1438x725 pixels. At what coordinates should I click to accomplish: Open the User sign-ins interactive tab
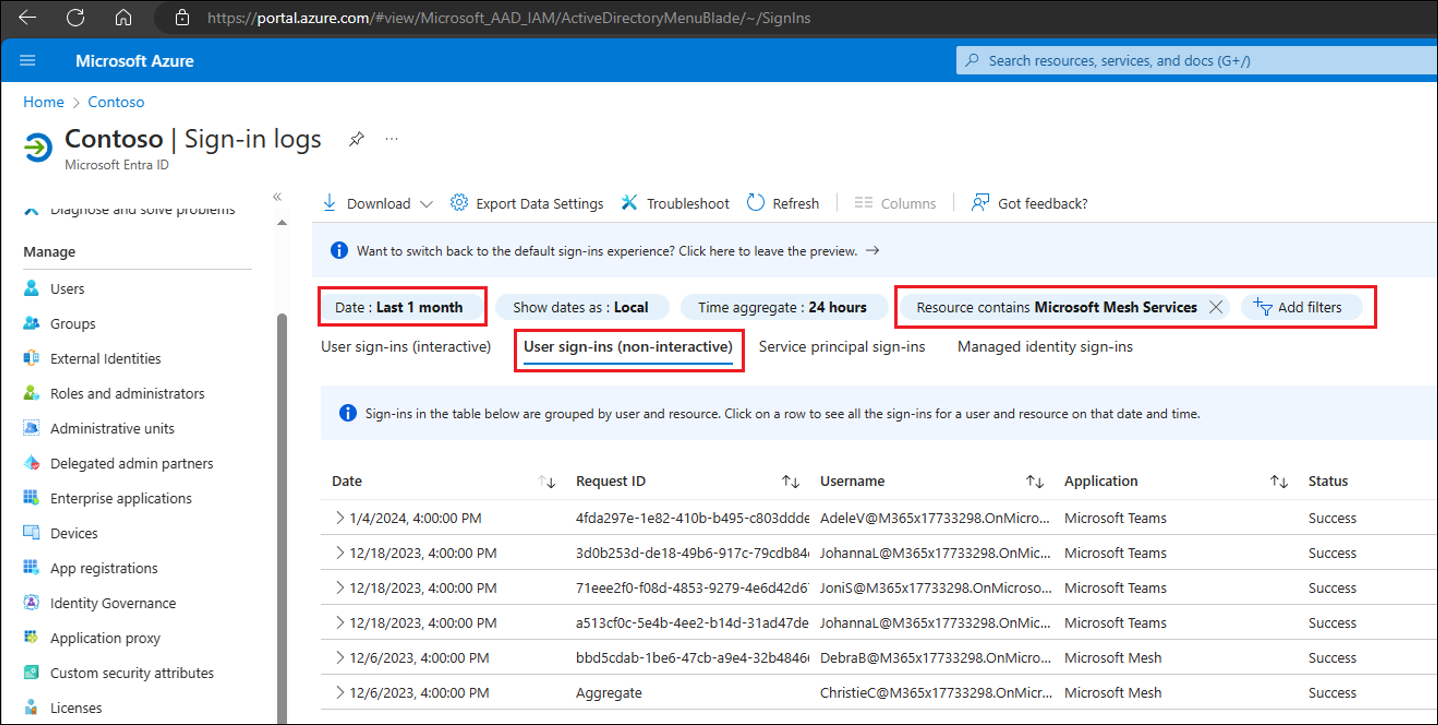[x=404, y=346]
